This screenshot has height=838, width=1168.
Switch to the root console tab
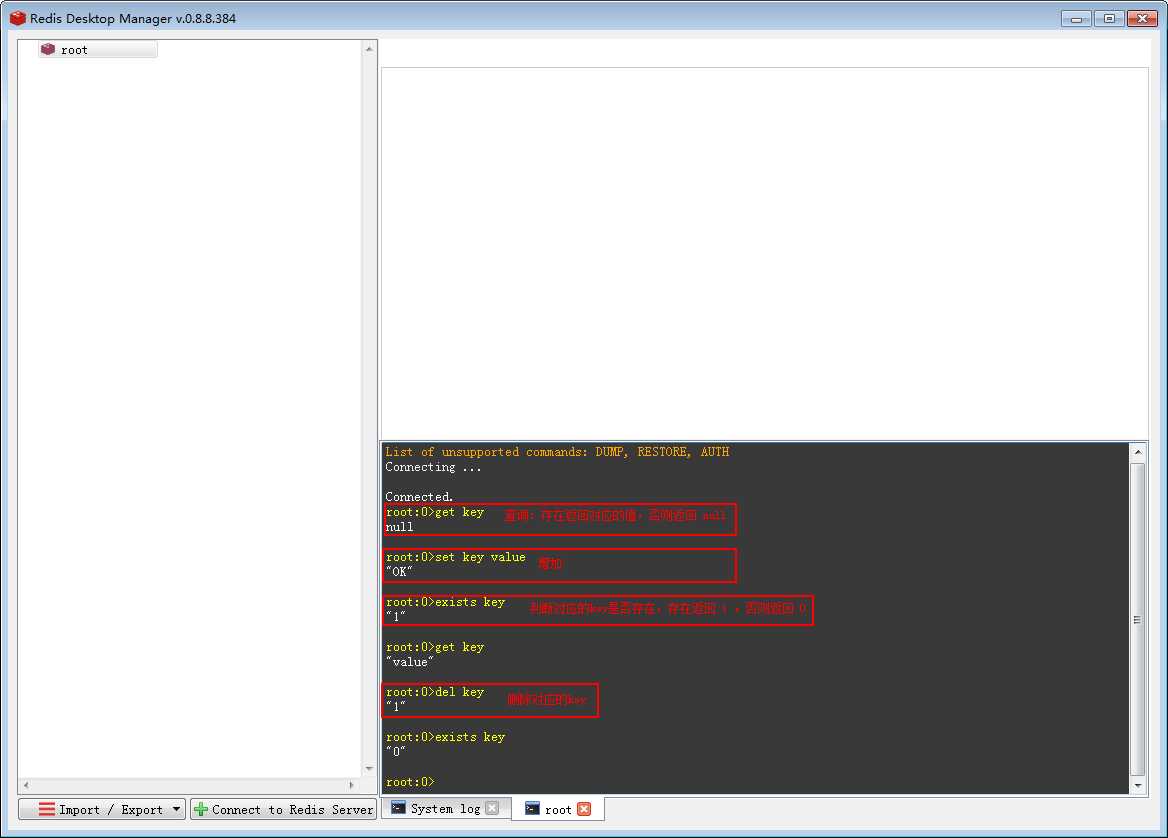[x=558, y=809]
